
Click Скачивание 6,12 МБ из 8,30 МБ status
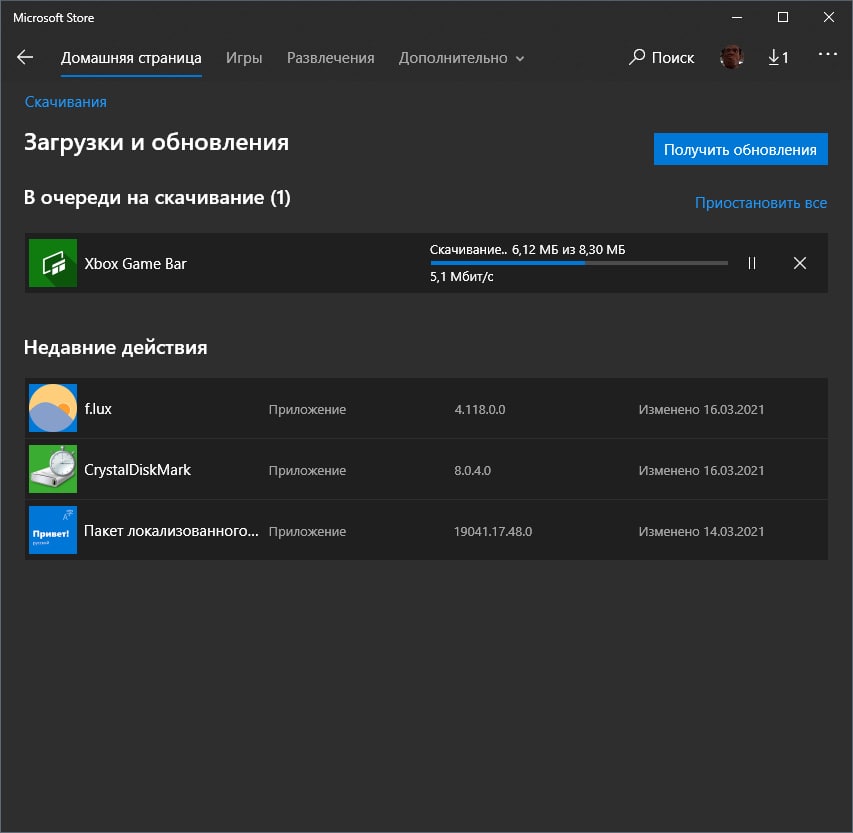[x=528, y=249]
